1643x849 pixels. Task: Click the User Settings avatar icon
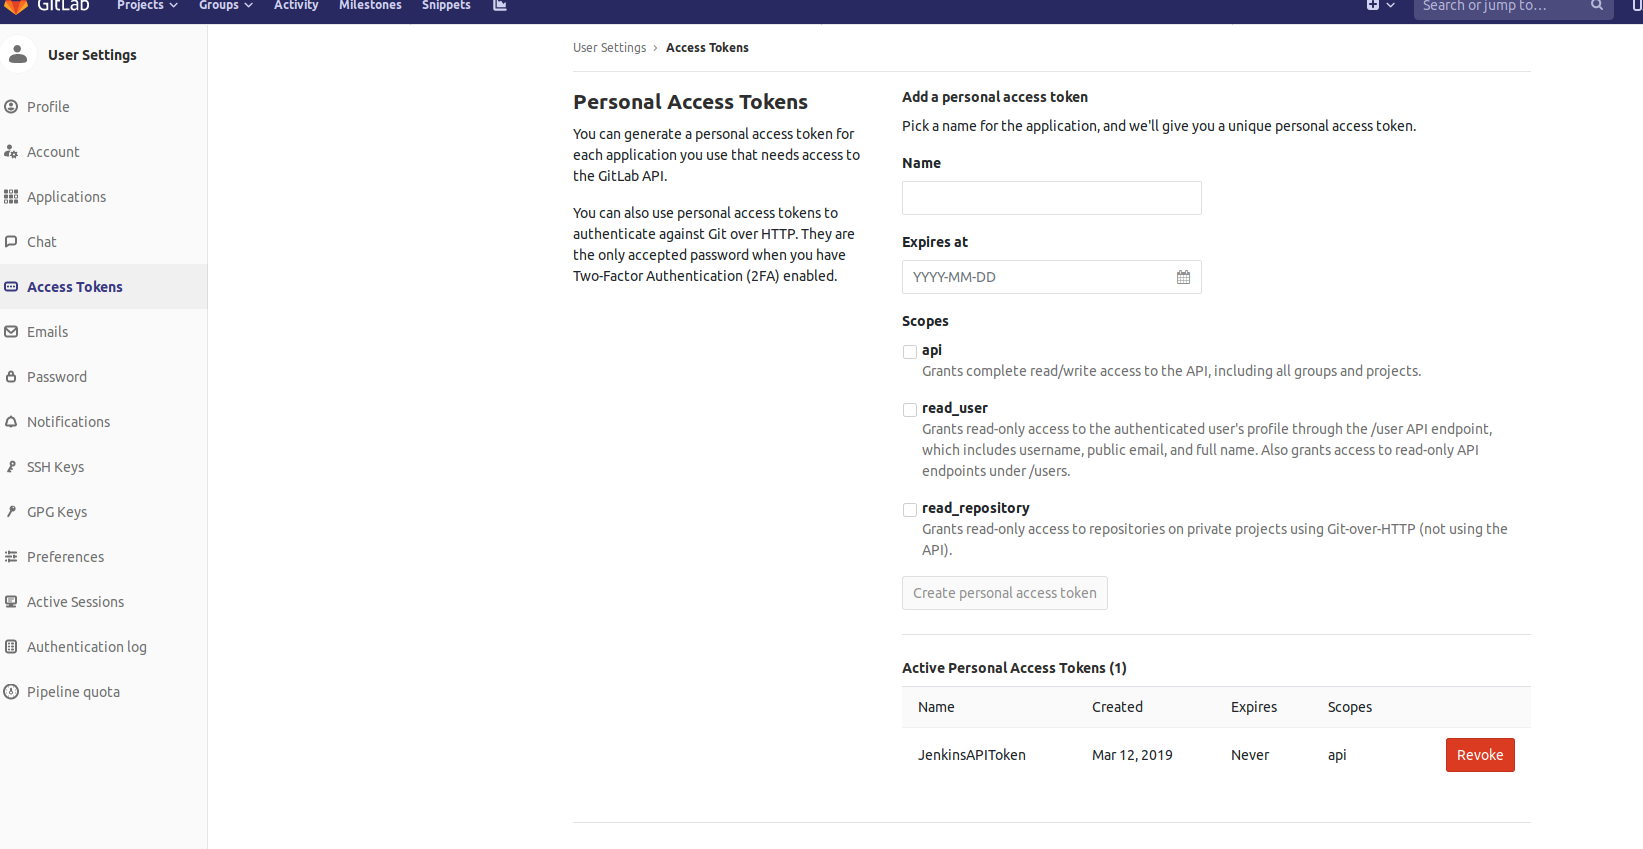(18, 54)
